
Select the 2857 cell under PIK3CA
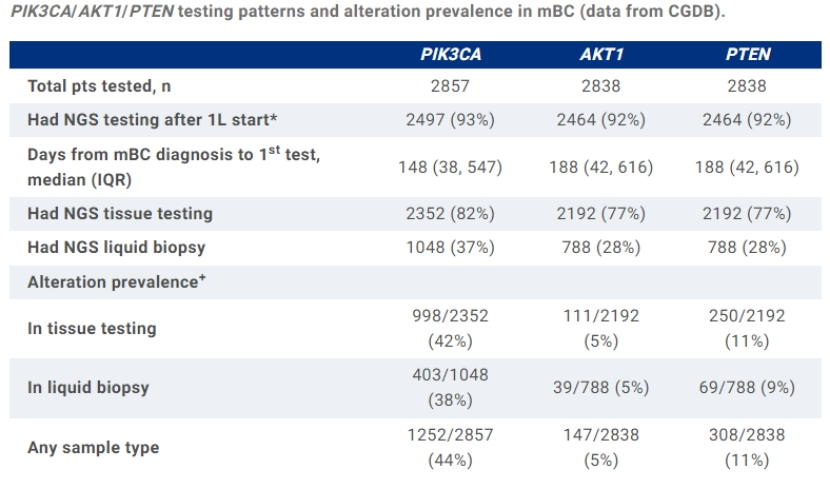click(450, 87)
